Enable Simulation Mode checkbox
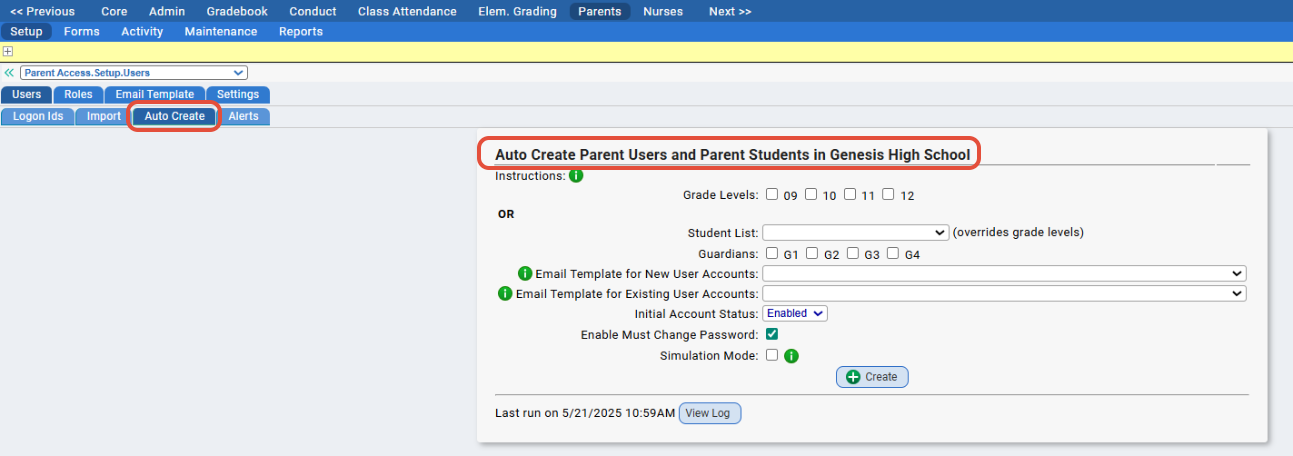Viewport: 1293px width, 456px height. [772, 354]
